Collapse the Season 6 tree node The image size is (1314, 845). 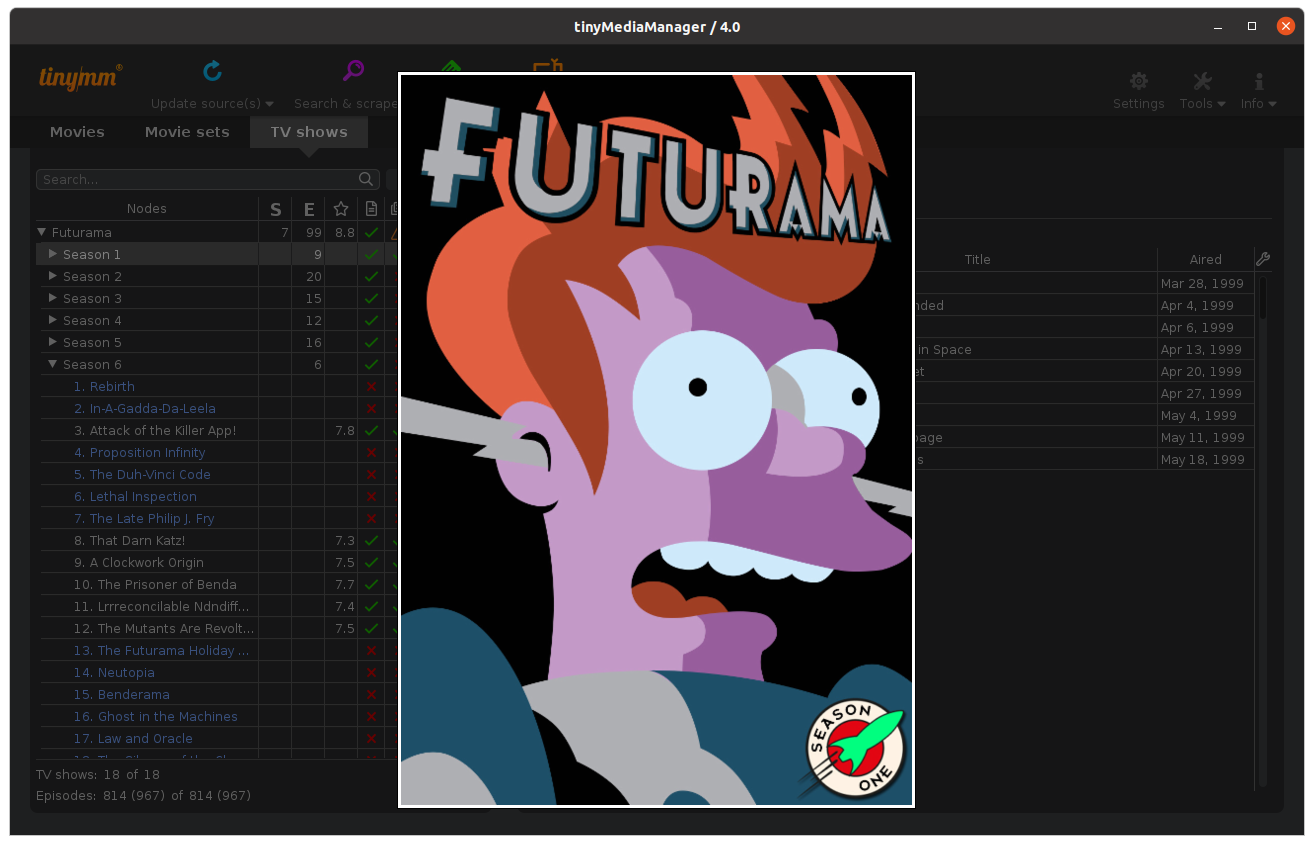tap(53, 364)
